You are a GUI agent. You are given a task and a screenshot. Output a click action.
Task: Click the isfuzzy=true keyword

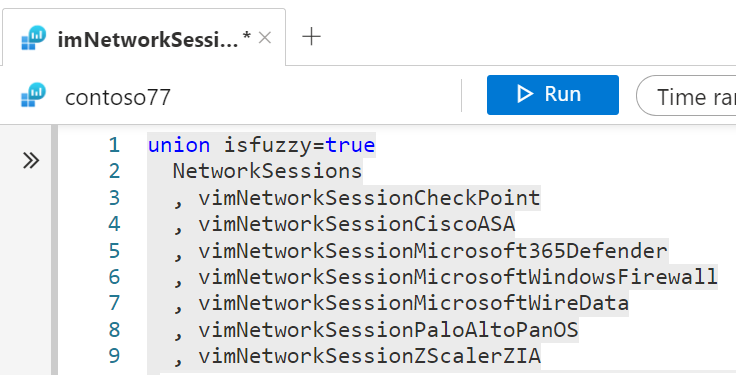click(x=299, y=145)
